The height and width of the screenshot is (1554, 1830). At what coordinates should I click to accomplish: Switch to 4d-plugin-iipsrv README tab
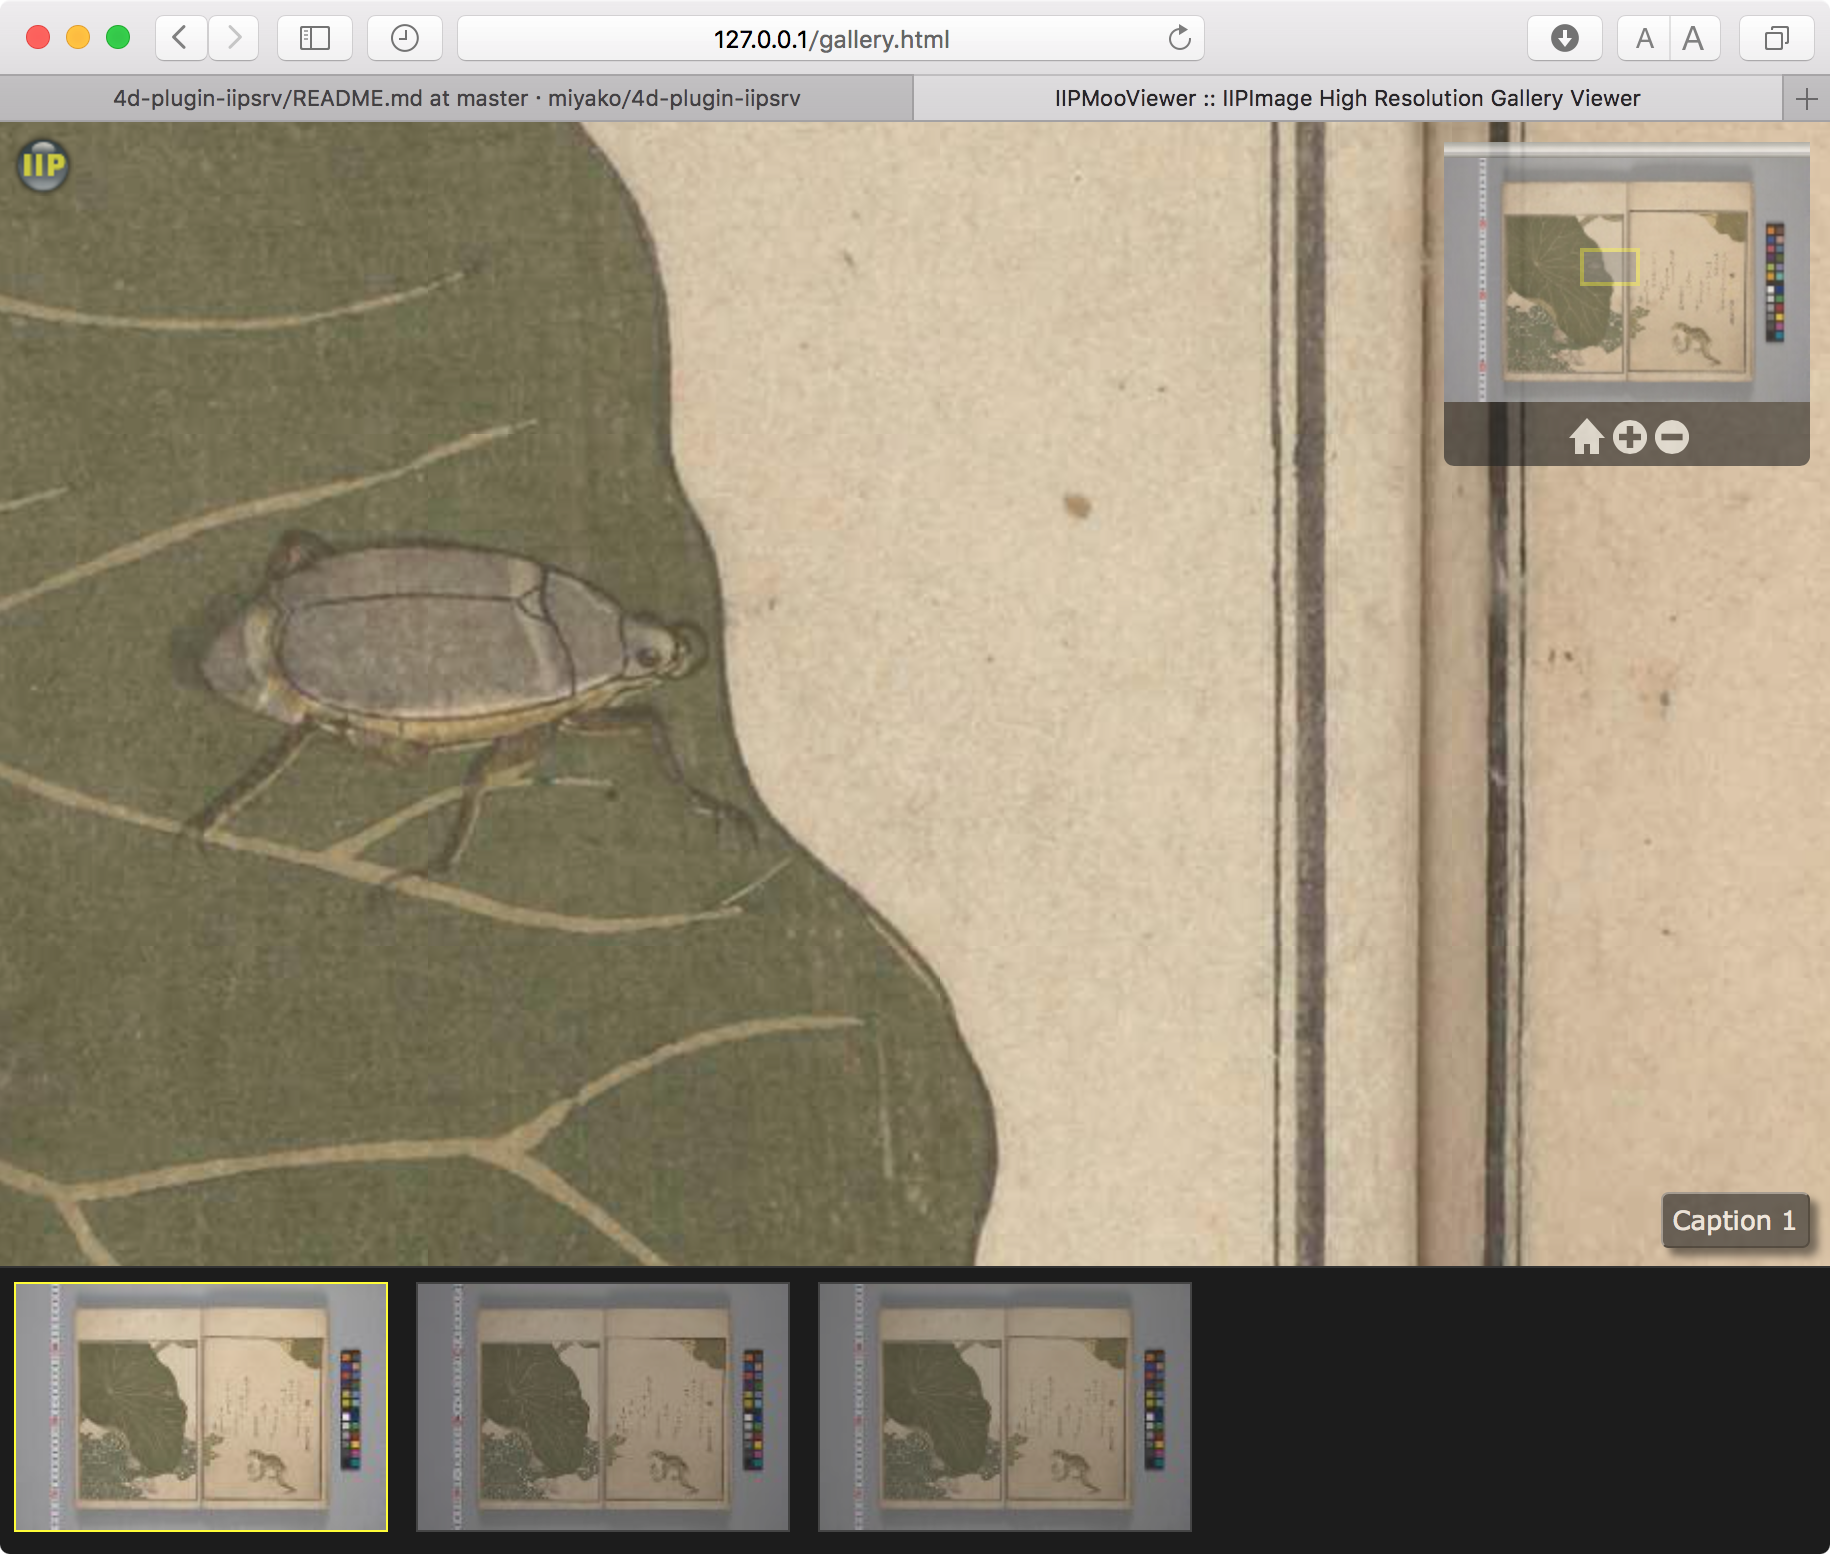[456, 98]
